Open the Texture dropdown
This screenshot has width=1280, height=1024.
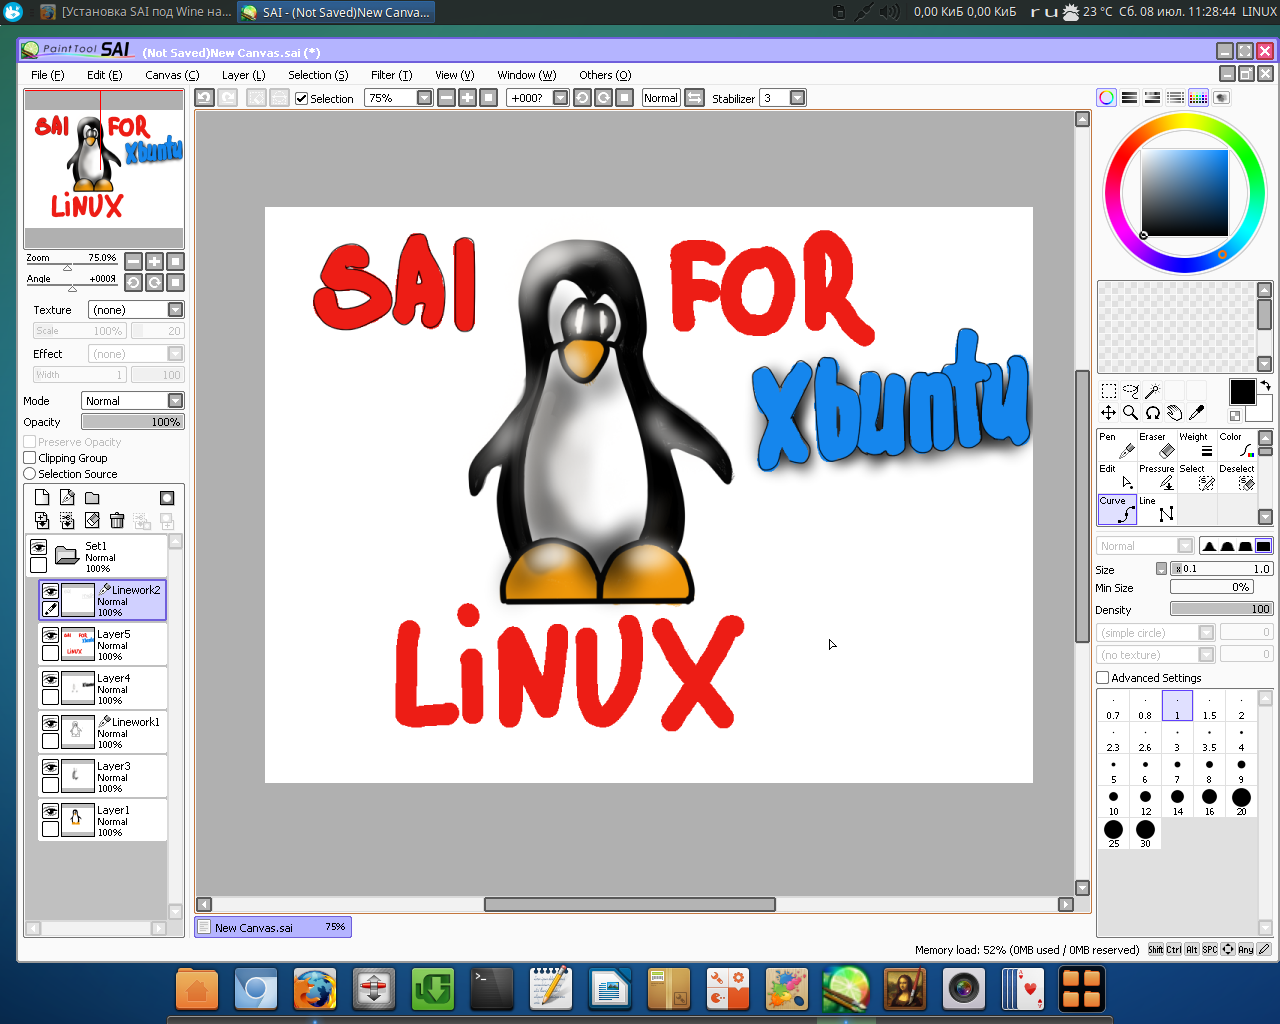136,310
